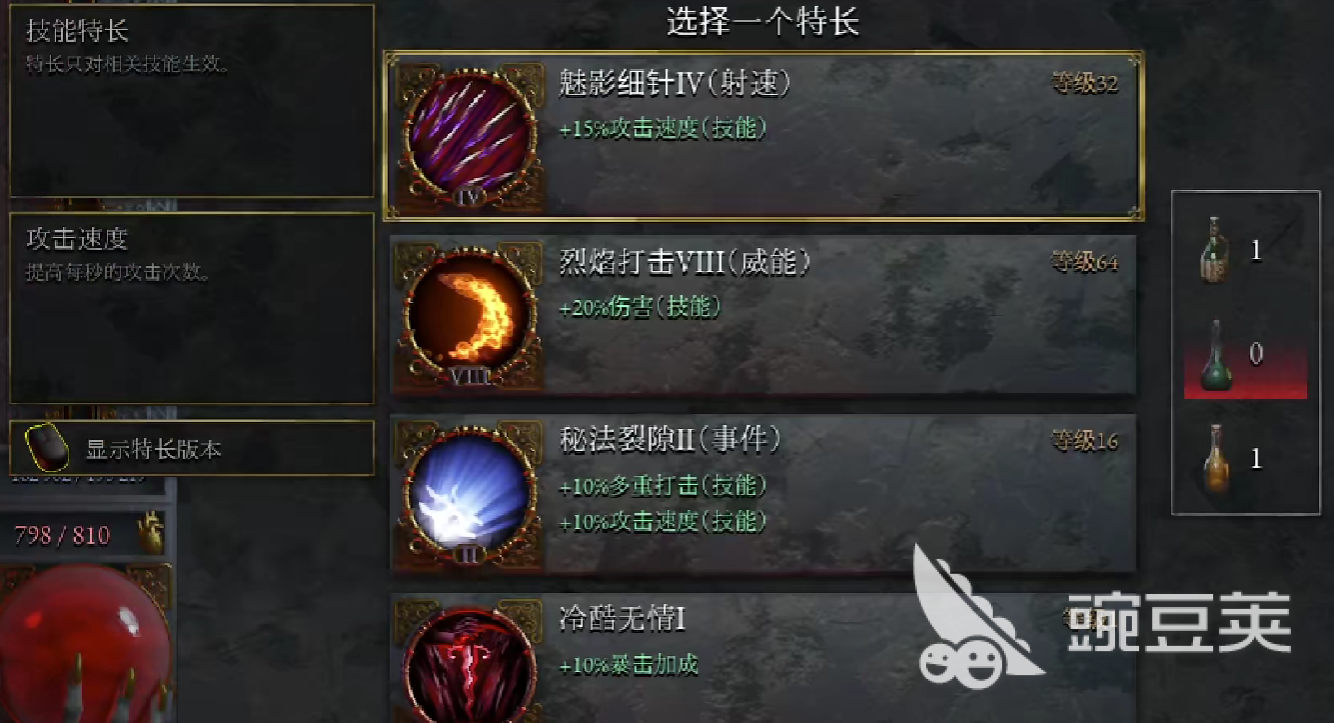The image size is (1334, 723).
Task: Toggle 显示特长版本 option
Action: point(192,448)
